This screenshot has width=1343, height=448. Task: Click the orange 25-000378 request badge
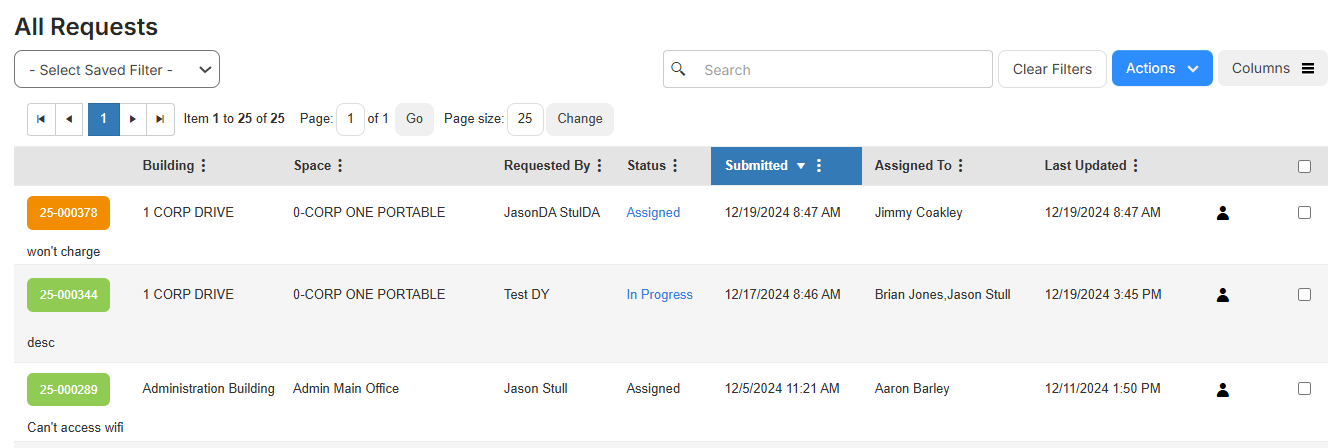(68, 213)
